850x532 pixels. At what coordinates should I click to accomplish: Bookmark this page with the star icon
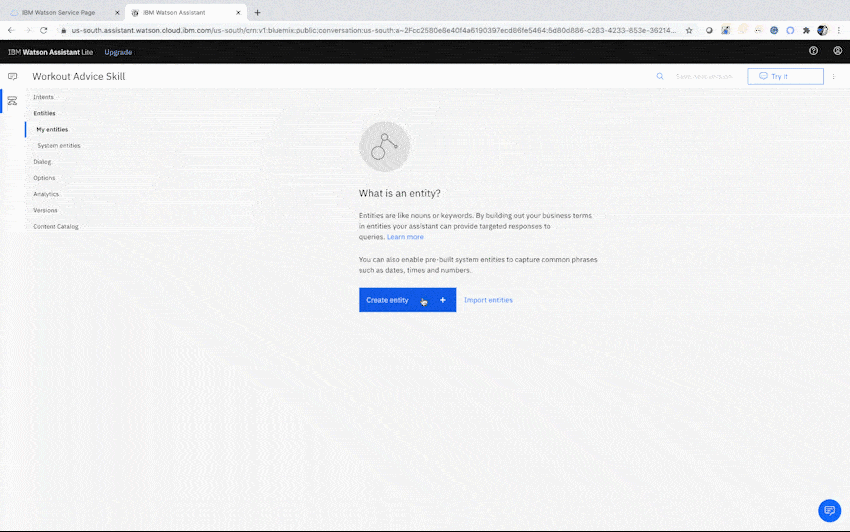click(689, 30)
